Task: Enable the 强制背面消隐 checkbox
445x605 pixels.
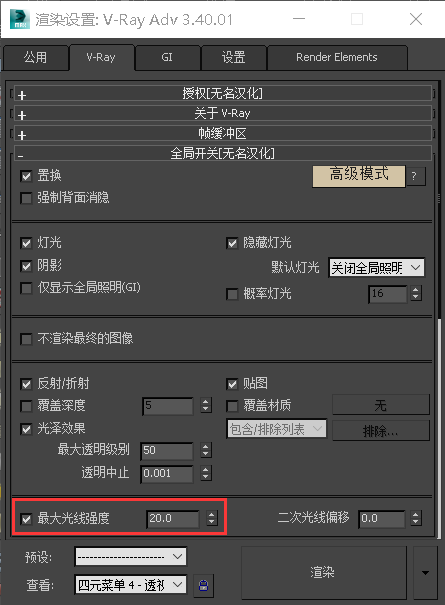Action: click(26, 198)
